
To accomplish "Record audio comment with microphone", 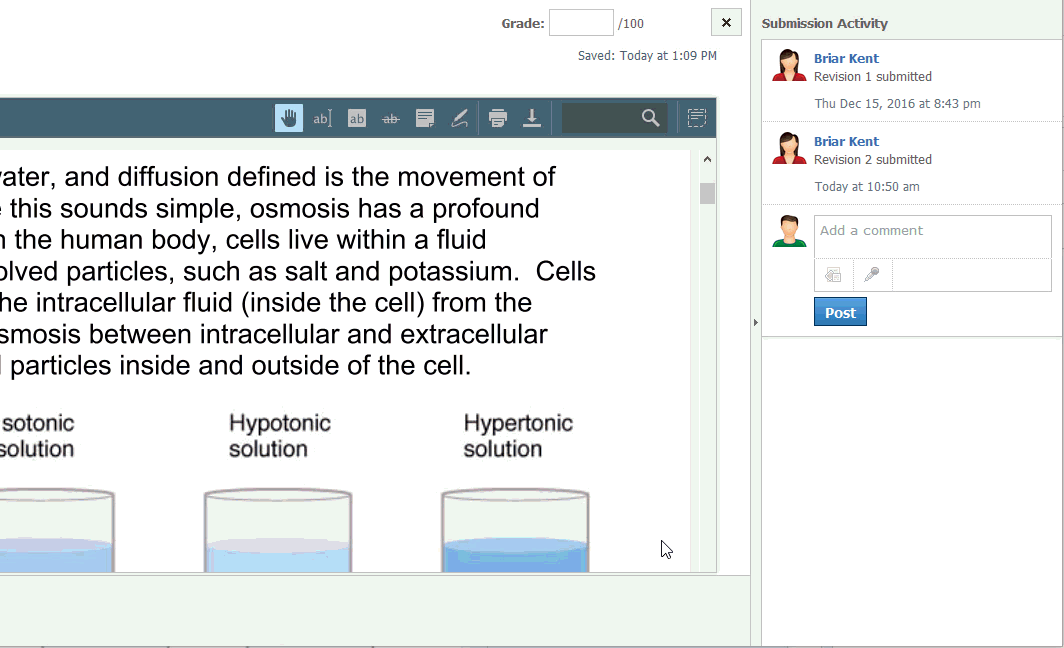I will pyautogui.click(x=872, y=275).
